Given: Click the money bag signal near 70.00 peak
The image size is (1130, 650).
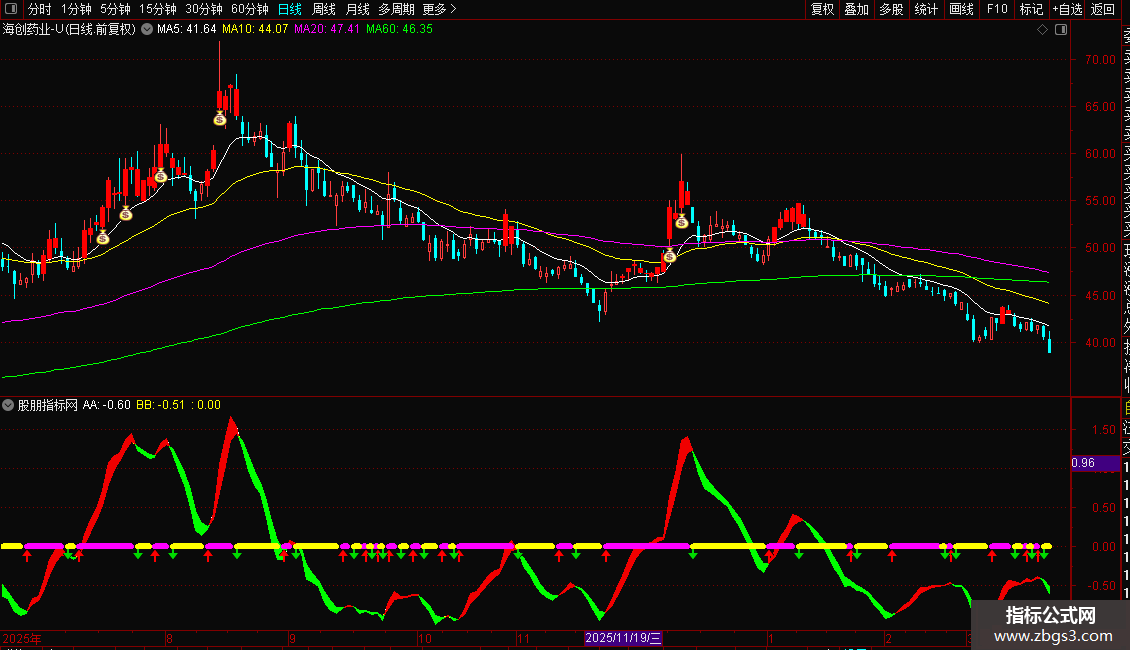Looking at the screenshot, I should point(220,119).
